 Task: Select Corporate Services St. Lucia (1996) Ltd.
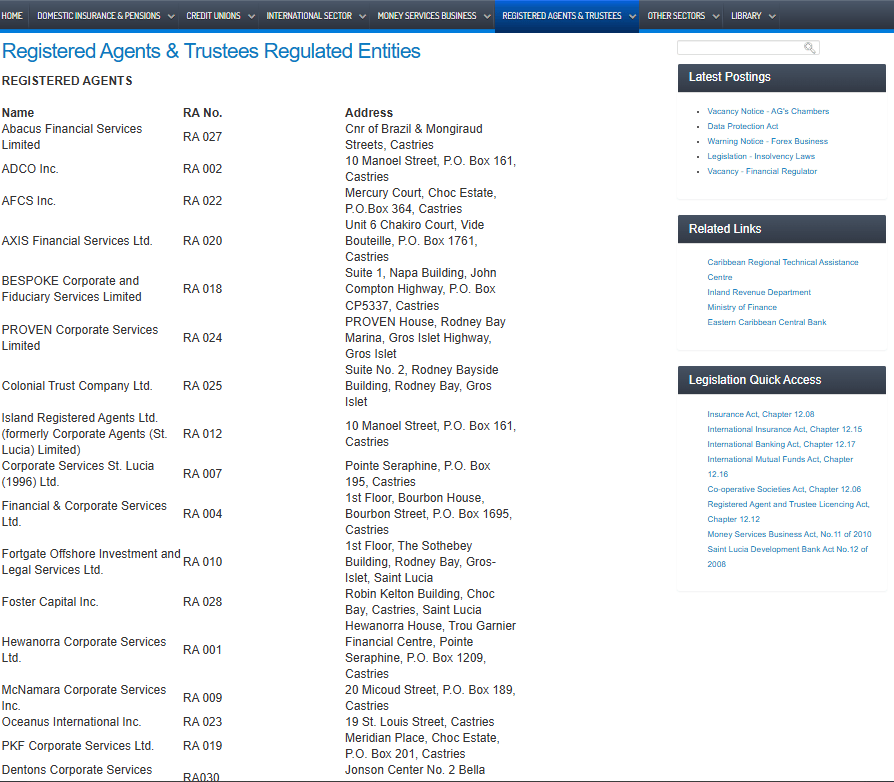[x=78, y=474]
